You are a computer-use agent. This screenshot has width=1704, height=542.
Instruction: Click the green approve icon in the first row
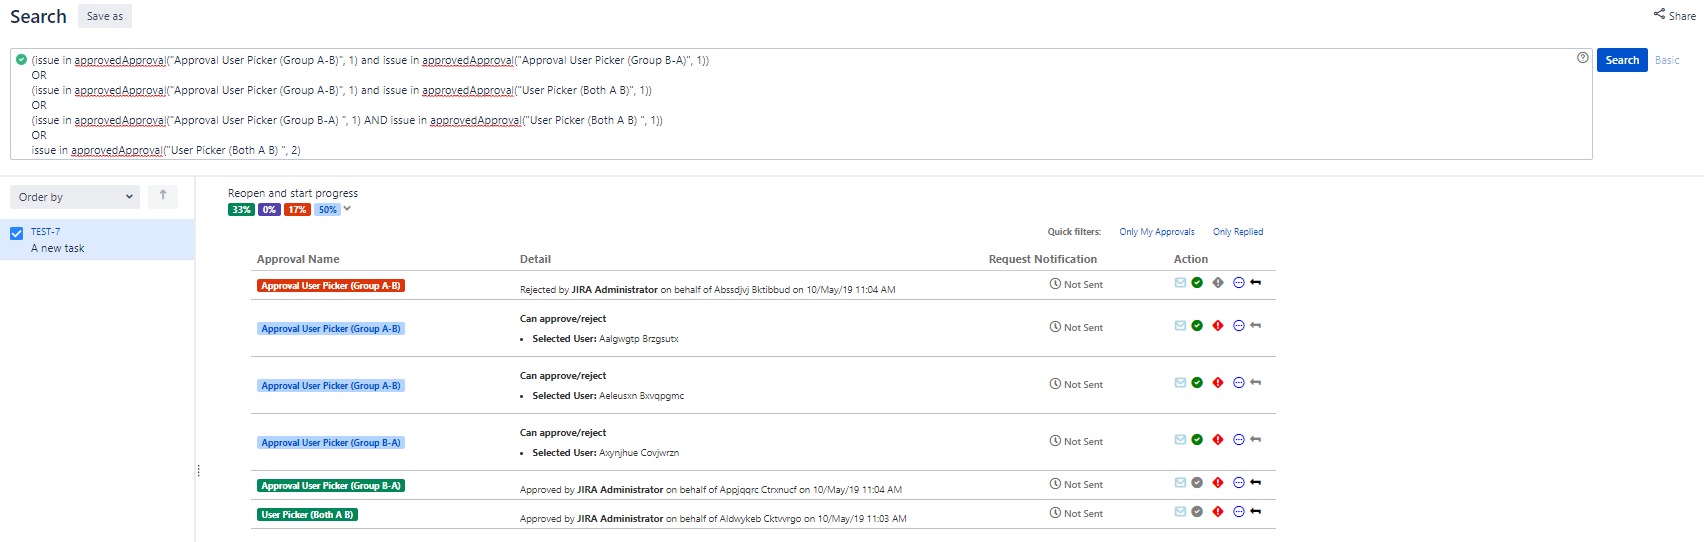click(1197, 283)
